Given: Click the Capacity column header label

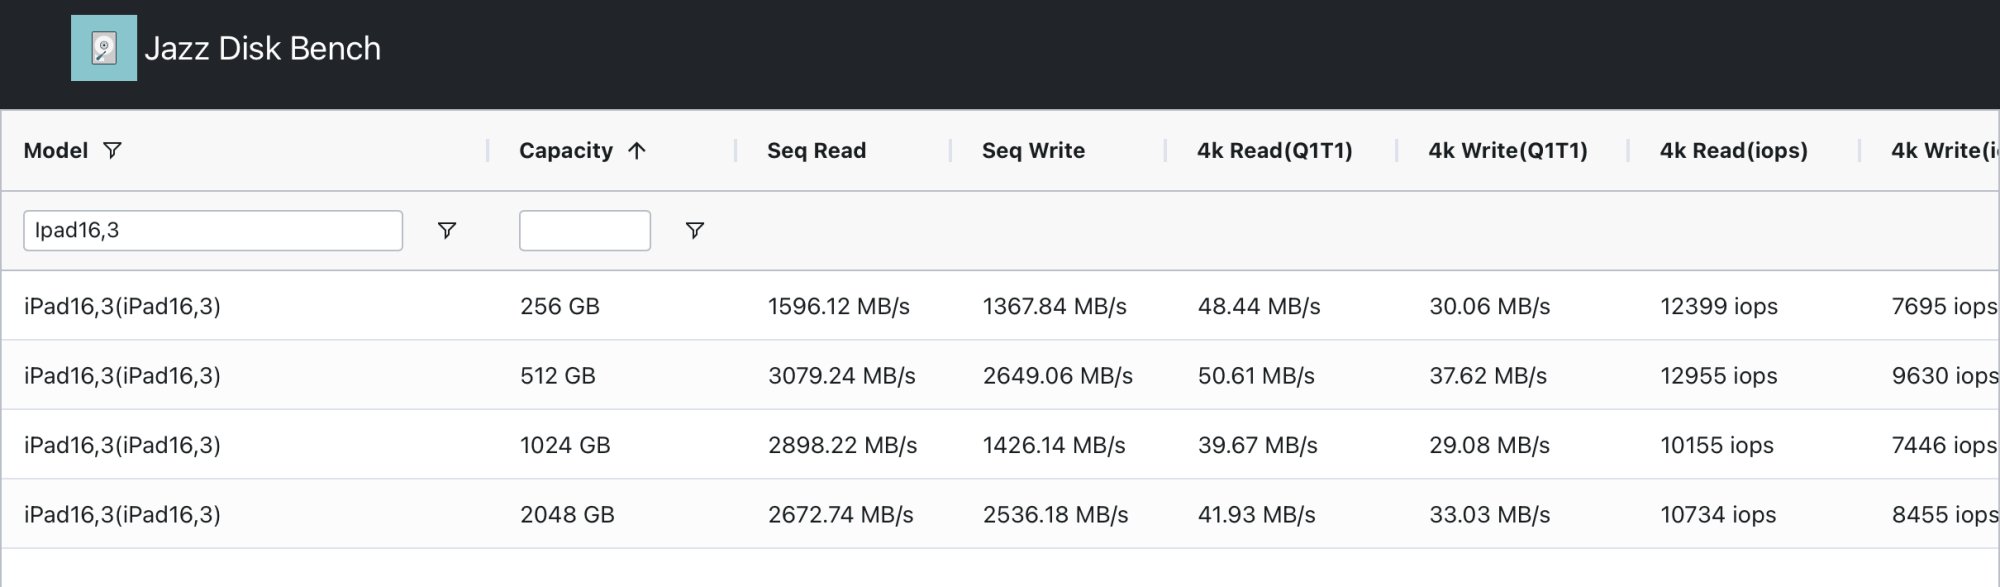Looking at the screenshot, I should (565, 151).
